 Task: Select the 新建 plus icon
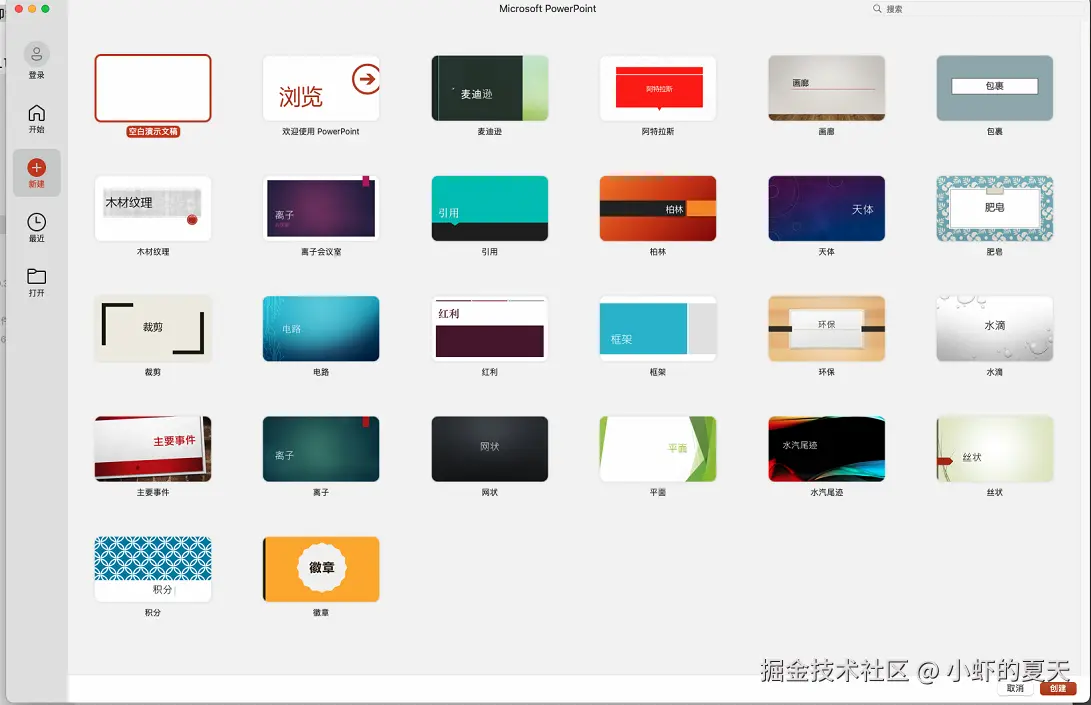[x=37, y=168]
